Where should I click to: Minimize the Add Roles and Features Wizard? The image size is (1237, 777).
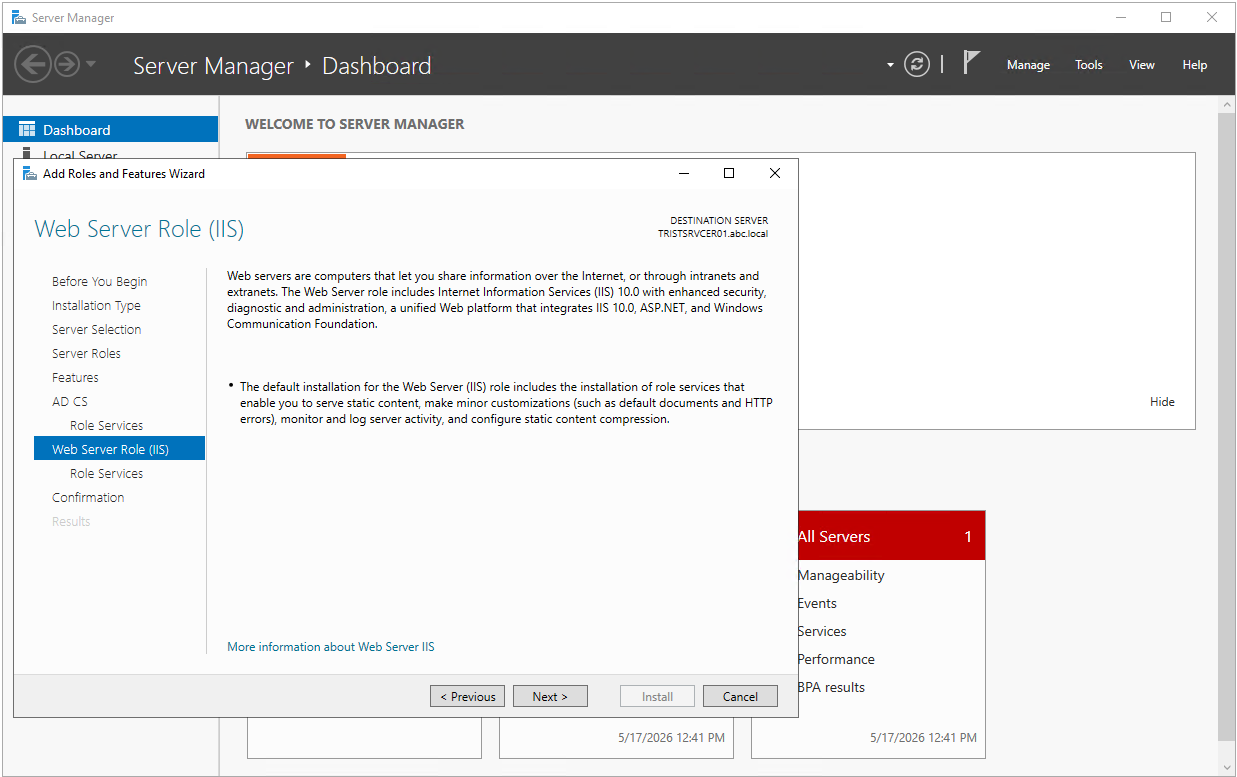coord(684,173)
